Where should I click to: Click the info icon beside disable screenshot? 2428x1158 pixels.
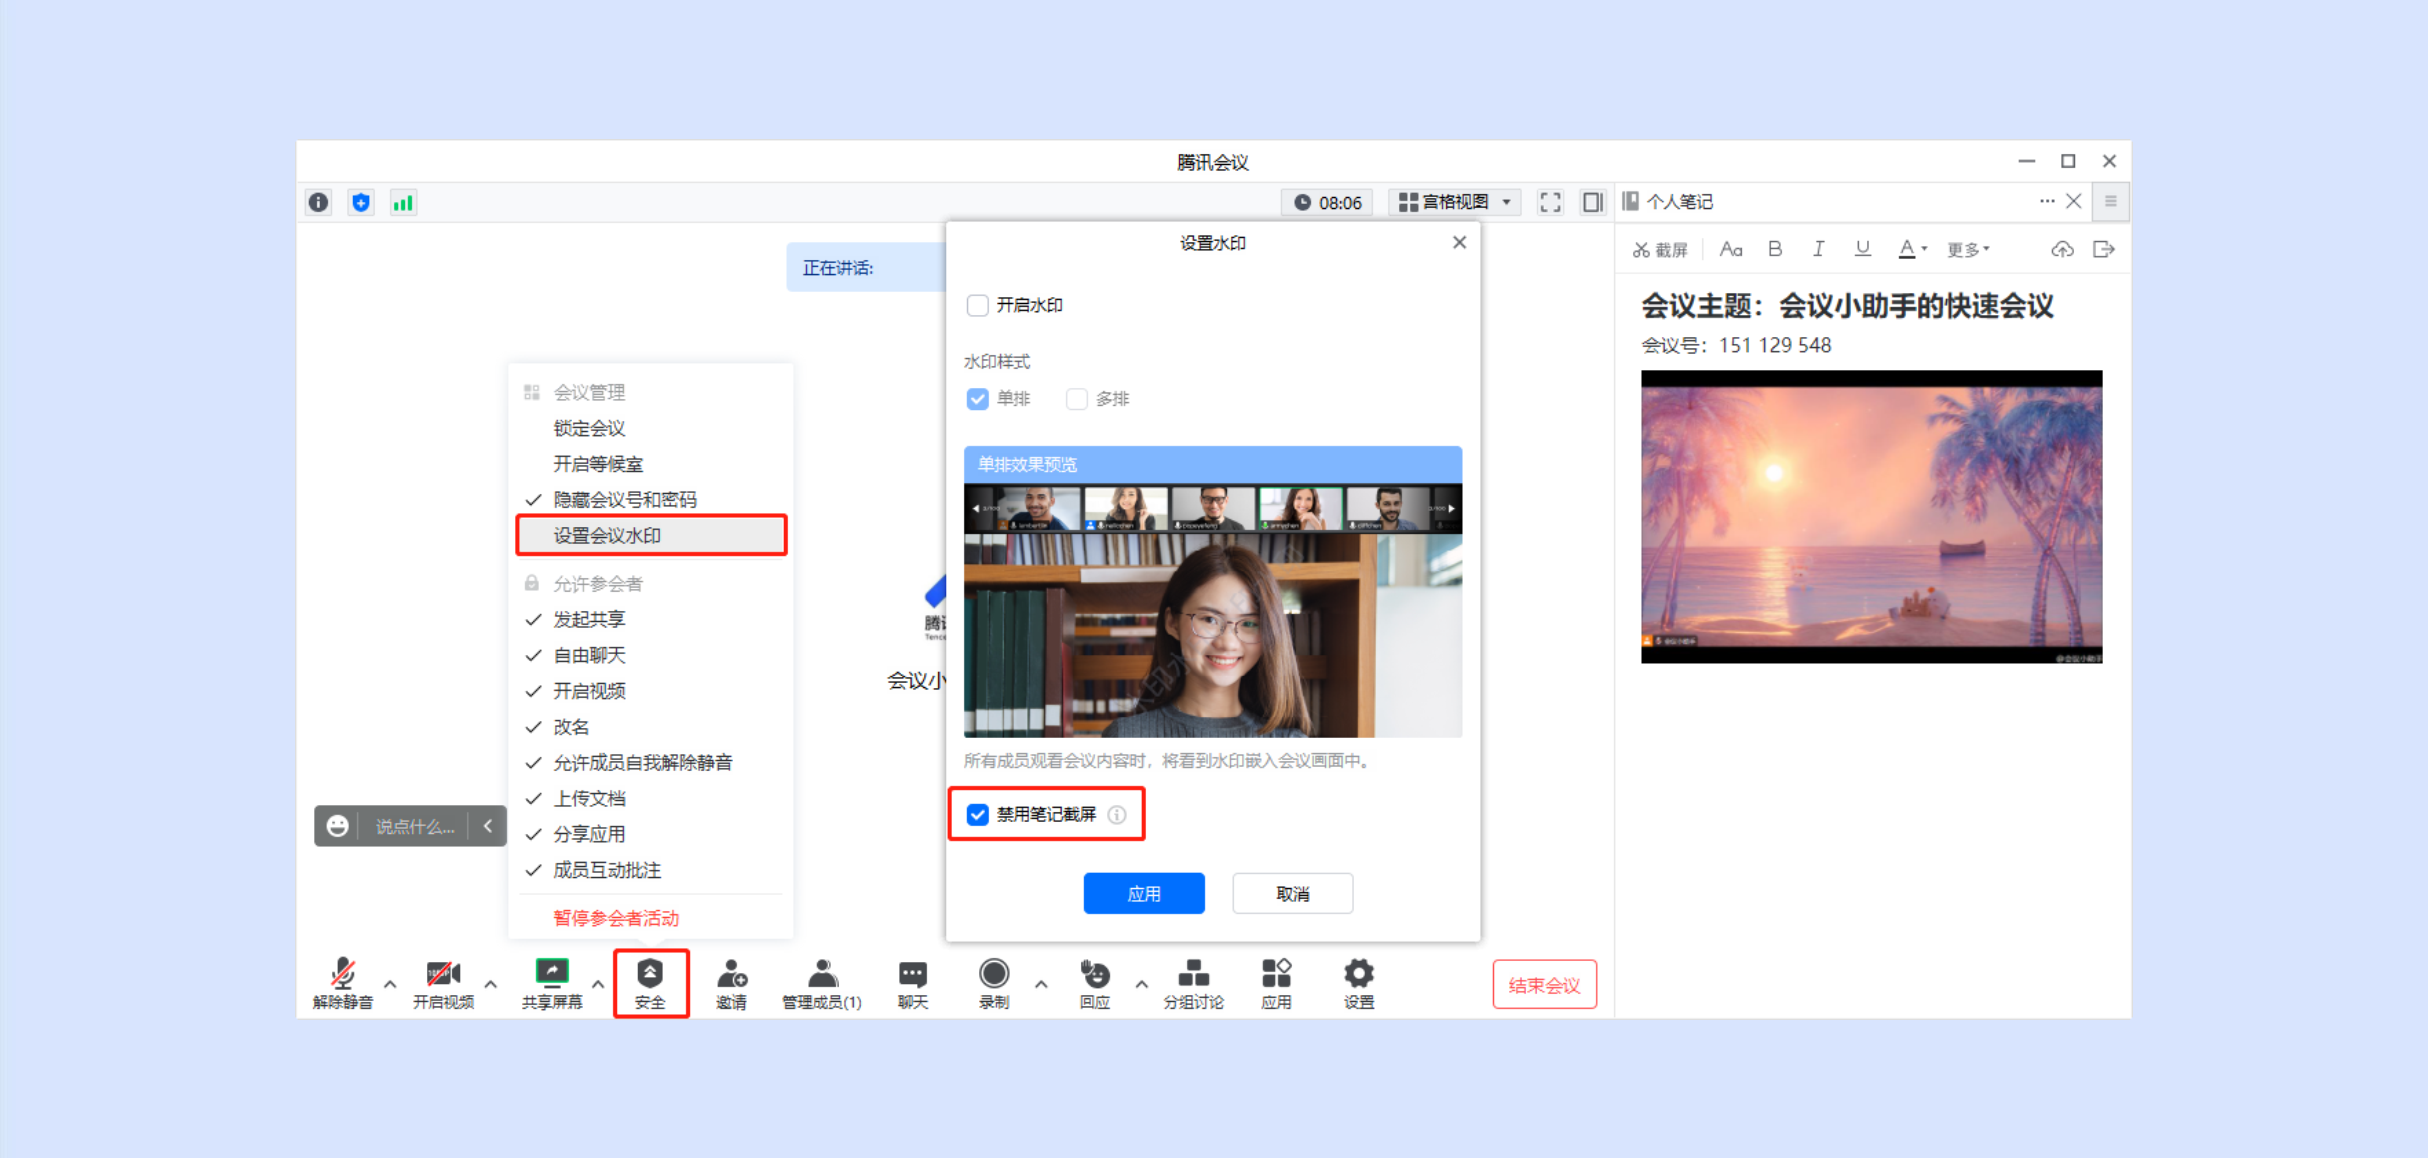(1117, 815)
